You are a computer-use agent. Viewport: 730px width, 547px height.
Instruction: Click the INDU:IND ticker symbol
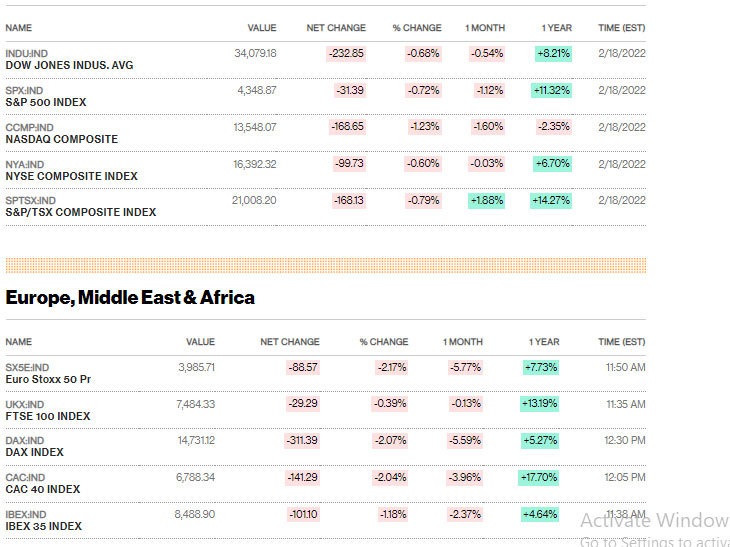coord(27,53)
